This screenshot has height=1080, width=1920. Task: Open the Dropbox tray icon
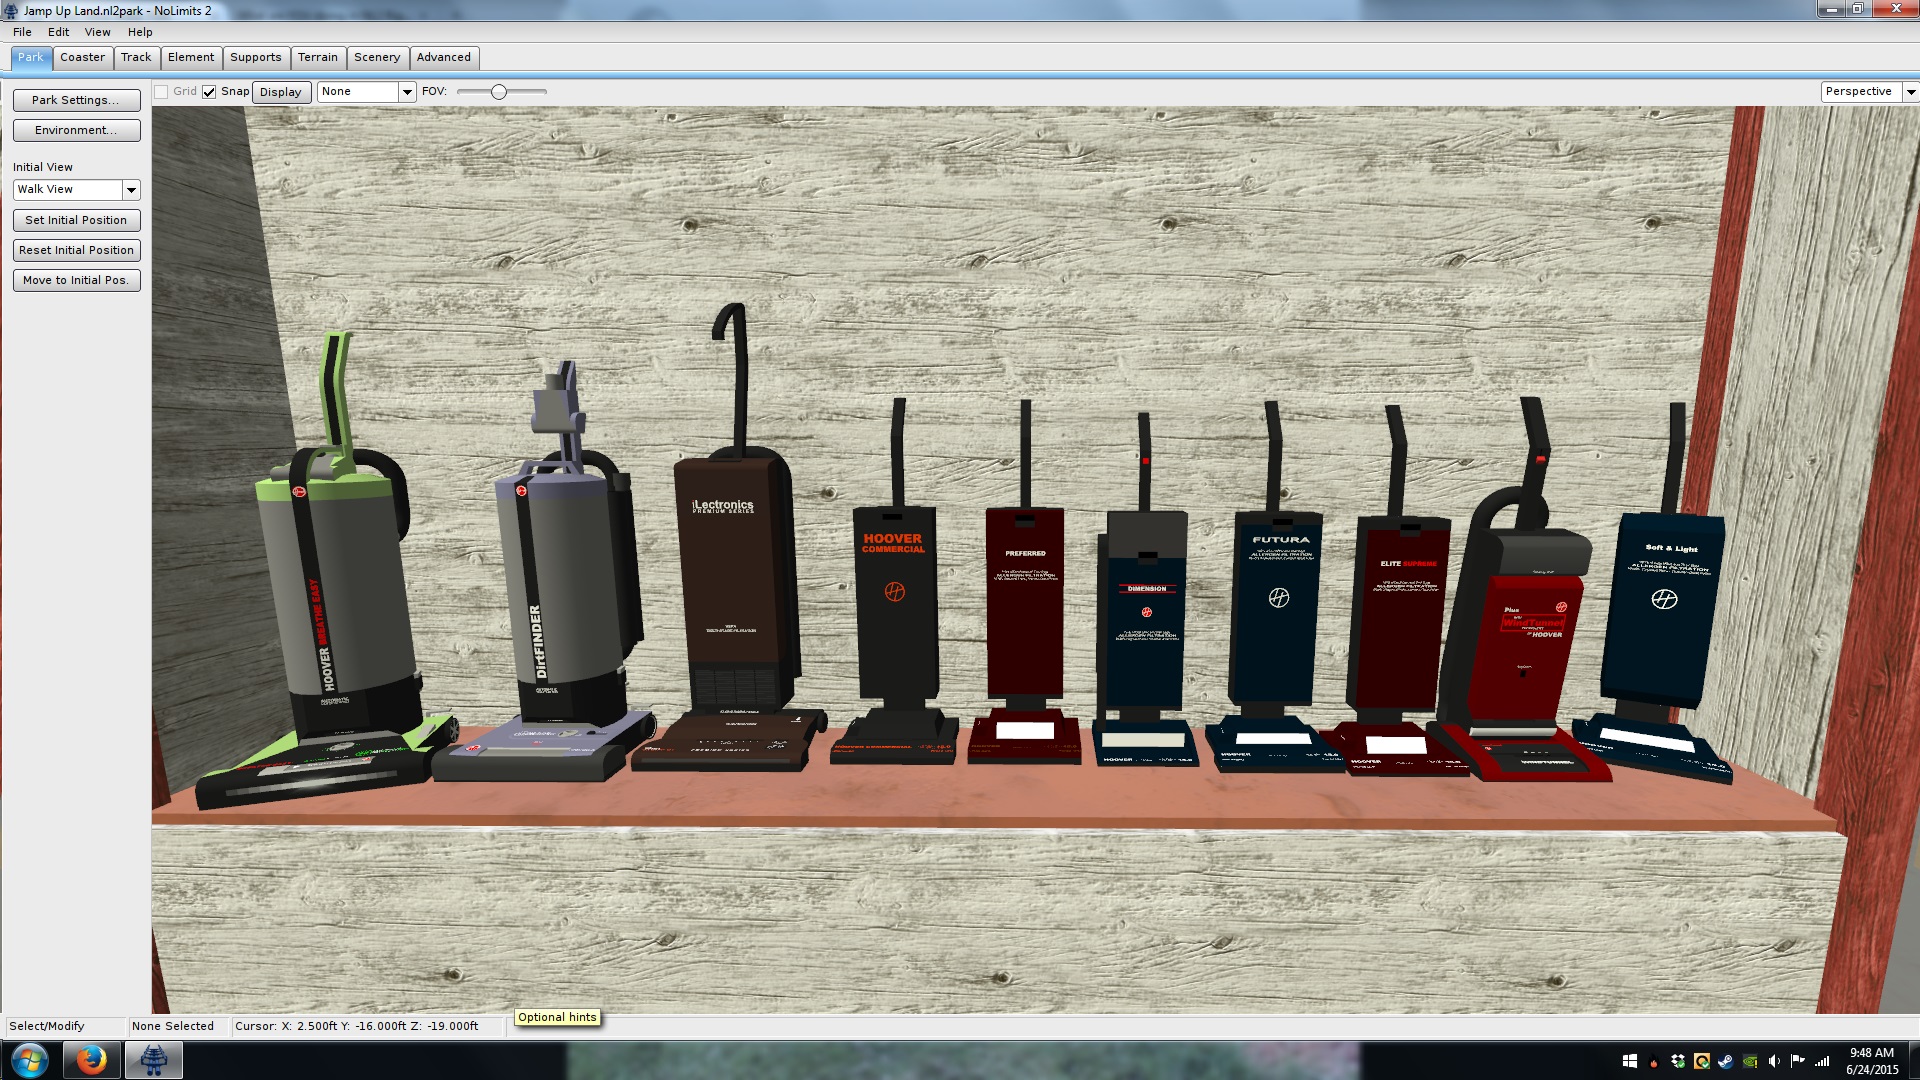click(x=1678, y=1061)
